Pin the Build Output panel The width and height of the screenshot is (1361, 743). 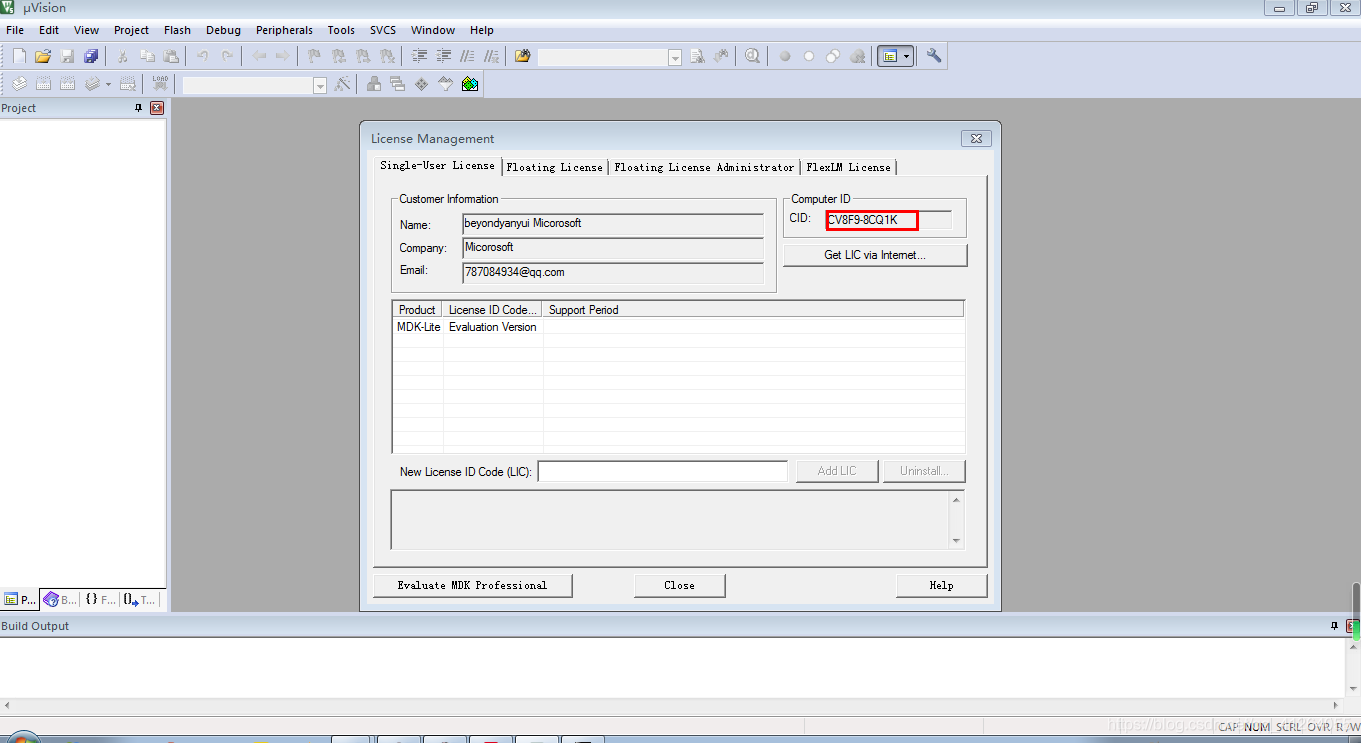[1334, 626]
